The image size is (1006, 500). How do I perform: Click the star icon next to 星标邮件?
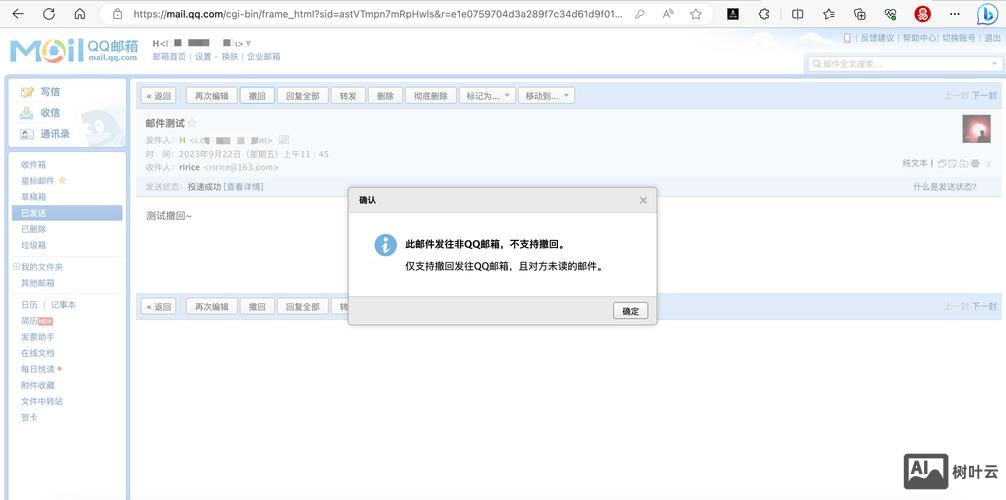[62, 180]
